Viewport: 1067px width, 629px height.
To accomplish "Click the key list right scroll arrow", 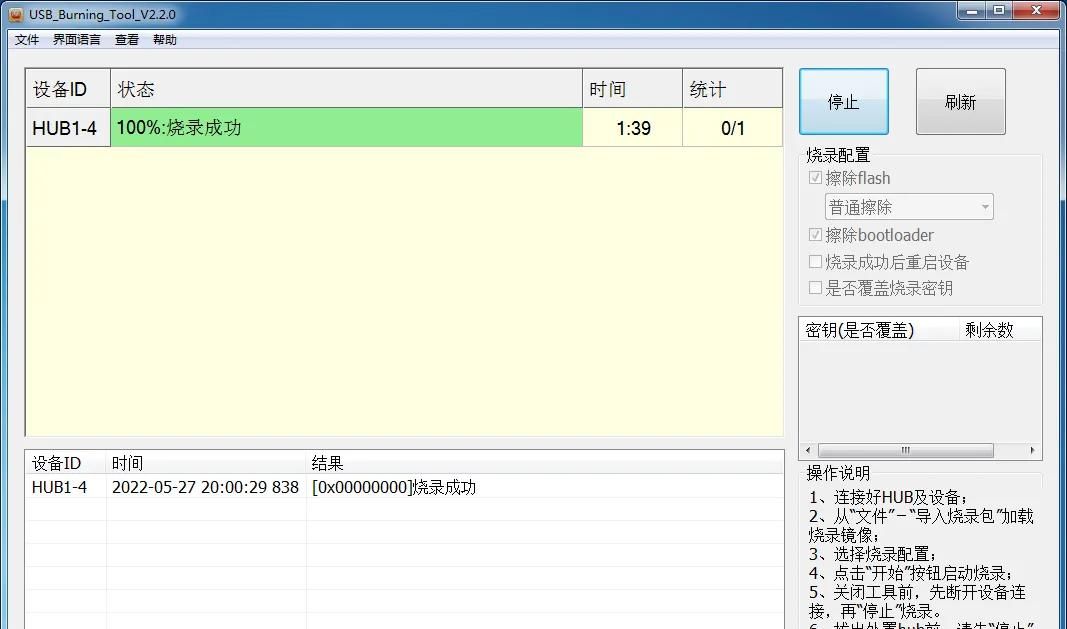I will click(1033, 450).
